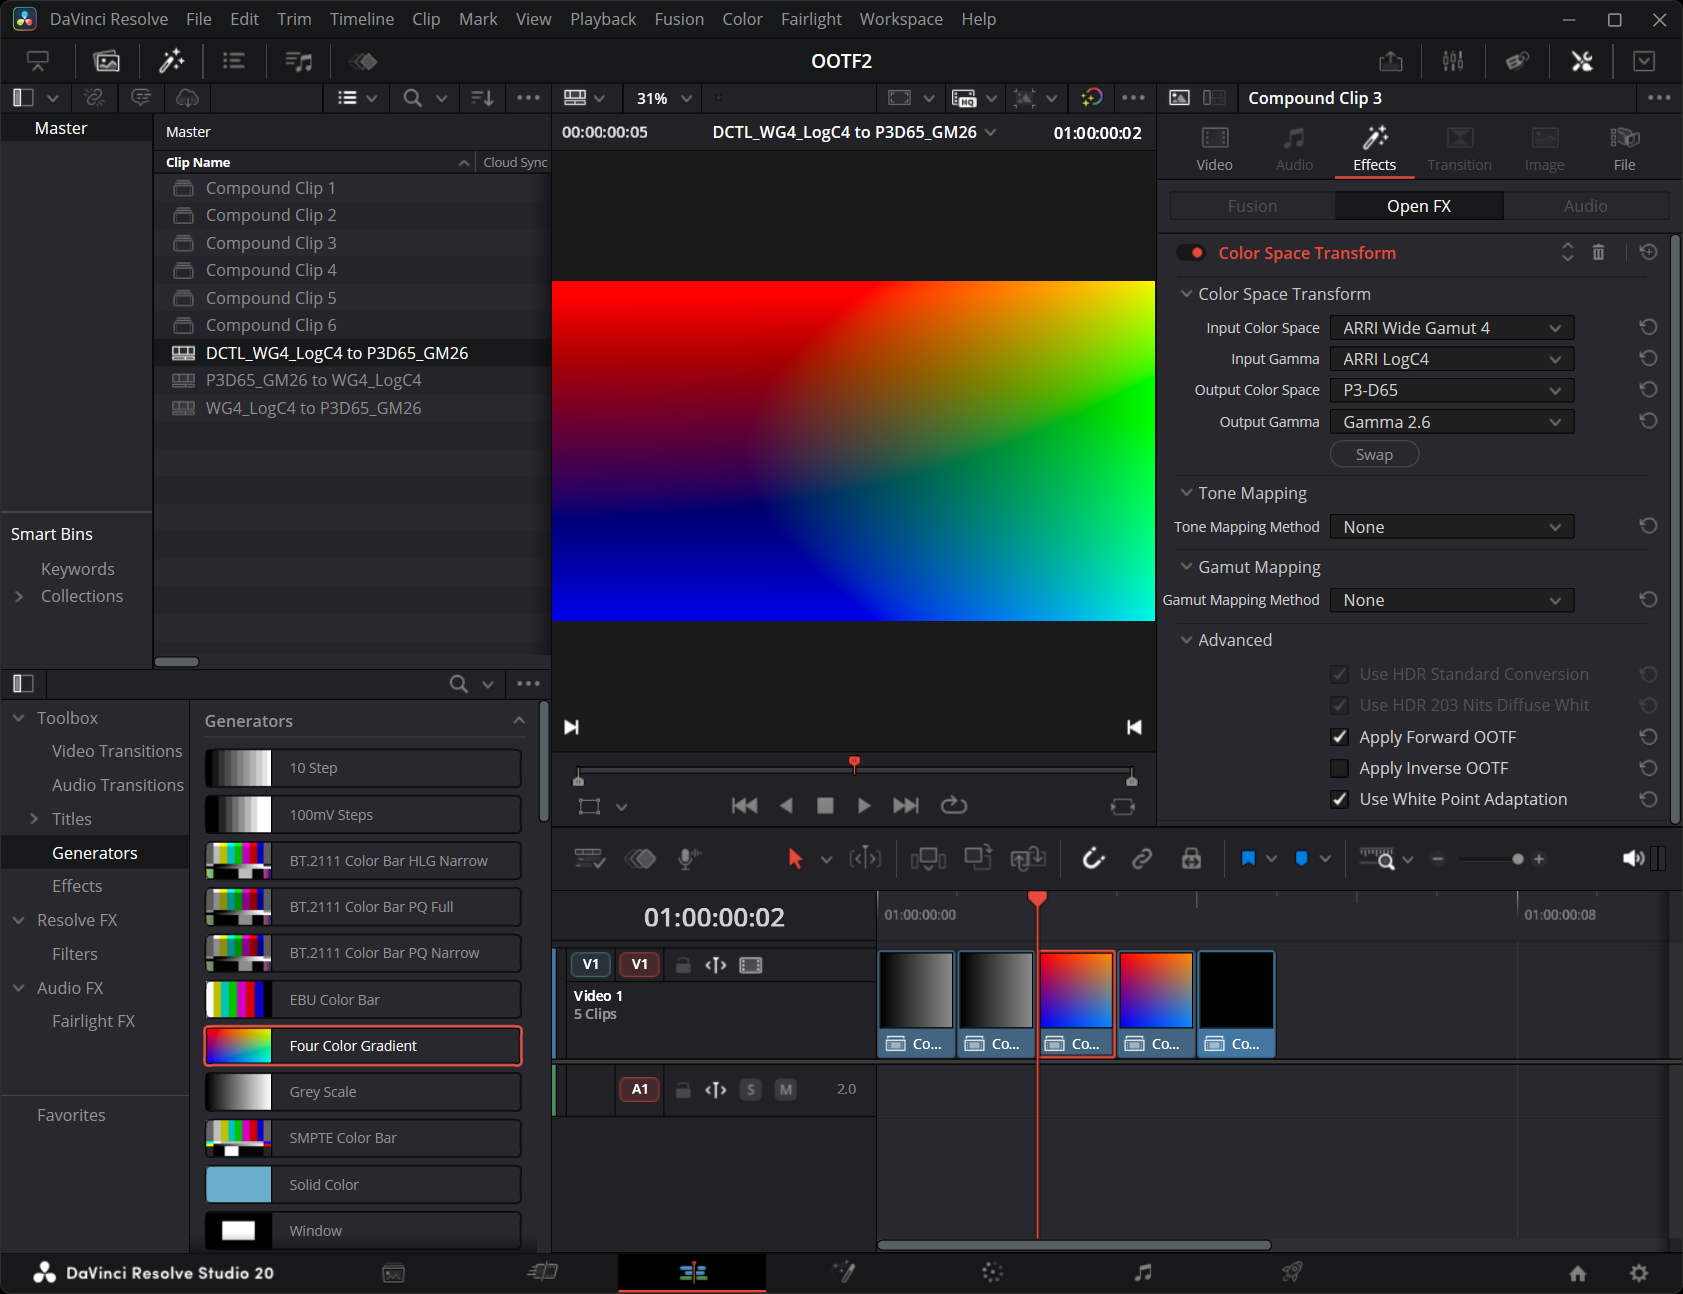This screenshot has height=1294, width=1683.
Task: Click the Replace Clip icon
Action: [x=1028, y=858]
